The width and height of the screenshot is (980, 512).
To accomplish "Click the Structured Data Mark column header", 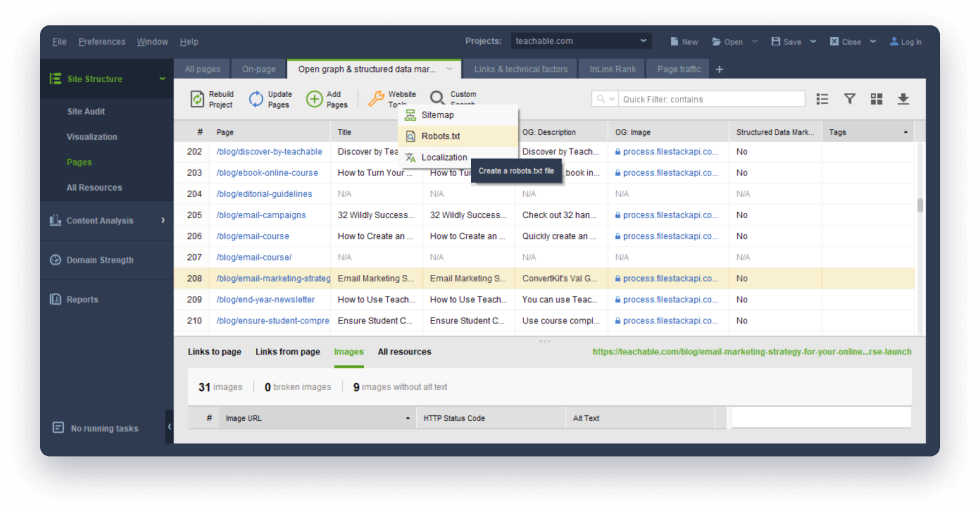I will pos(775,132).
